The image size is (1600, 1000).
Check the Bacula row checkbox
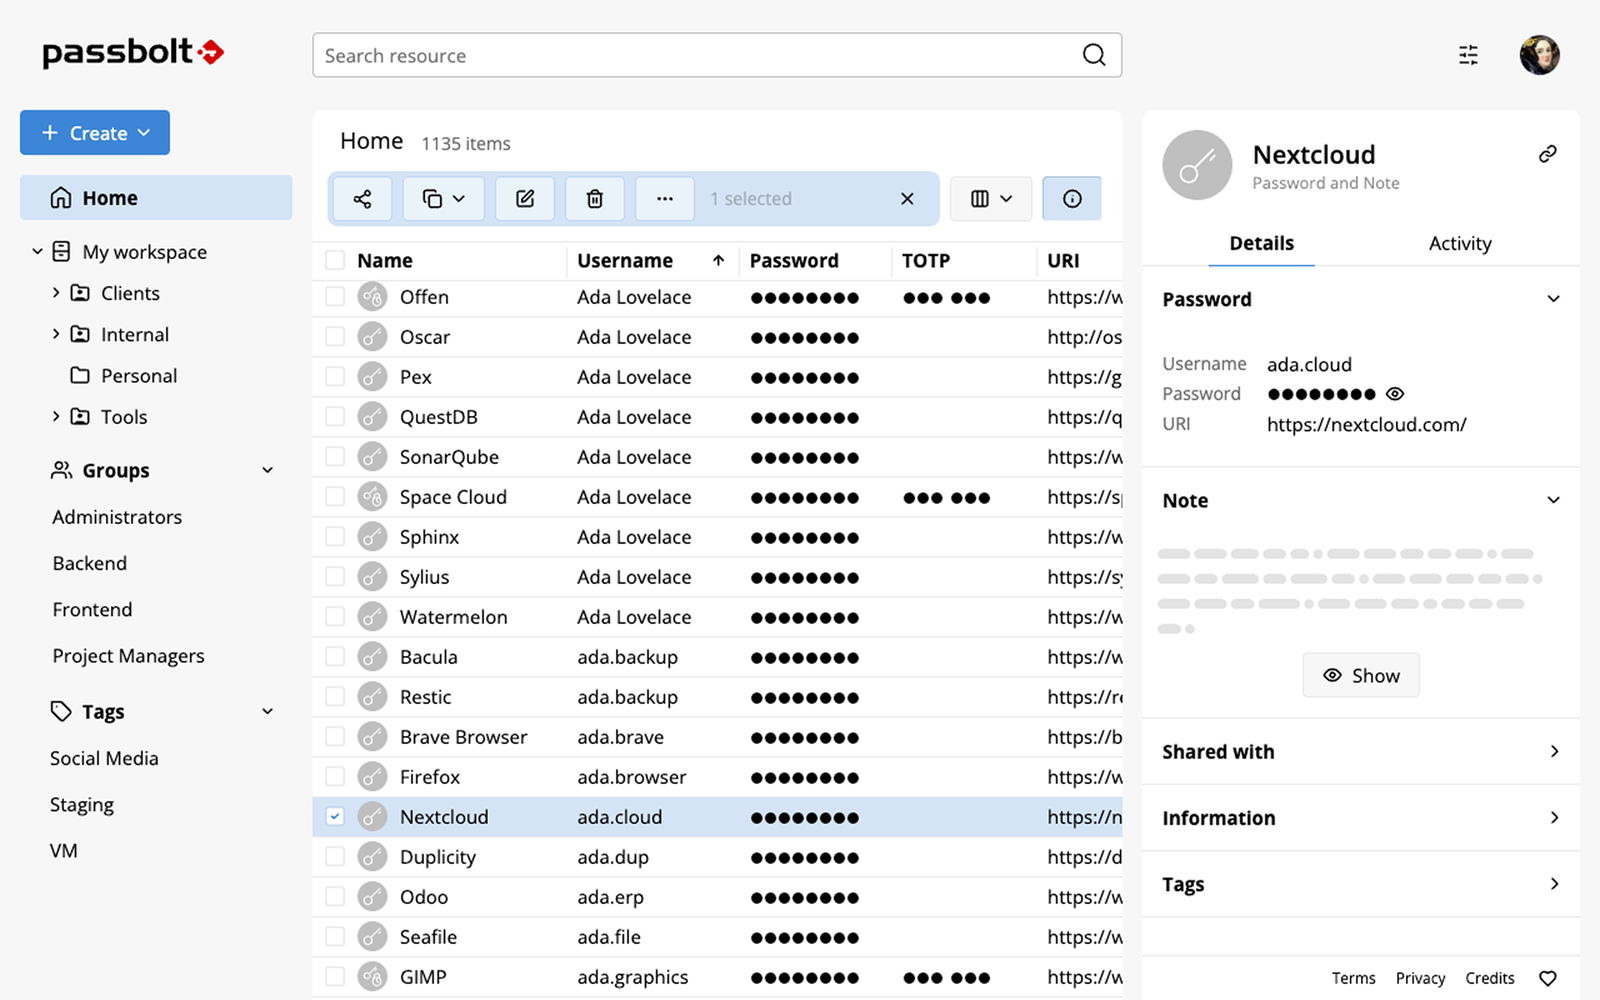click(335, 656)
